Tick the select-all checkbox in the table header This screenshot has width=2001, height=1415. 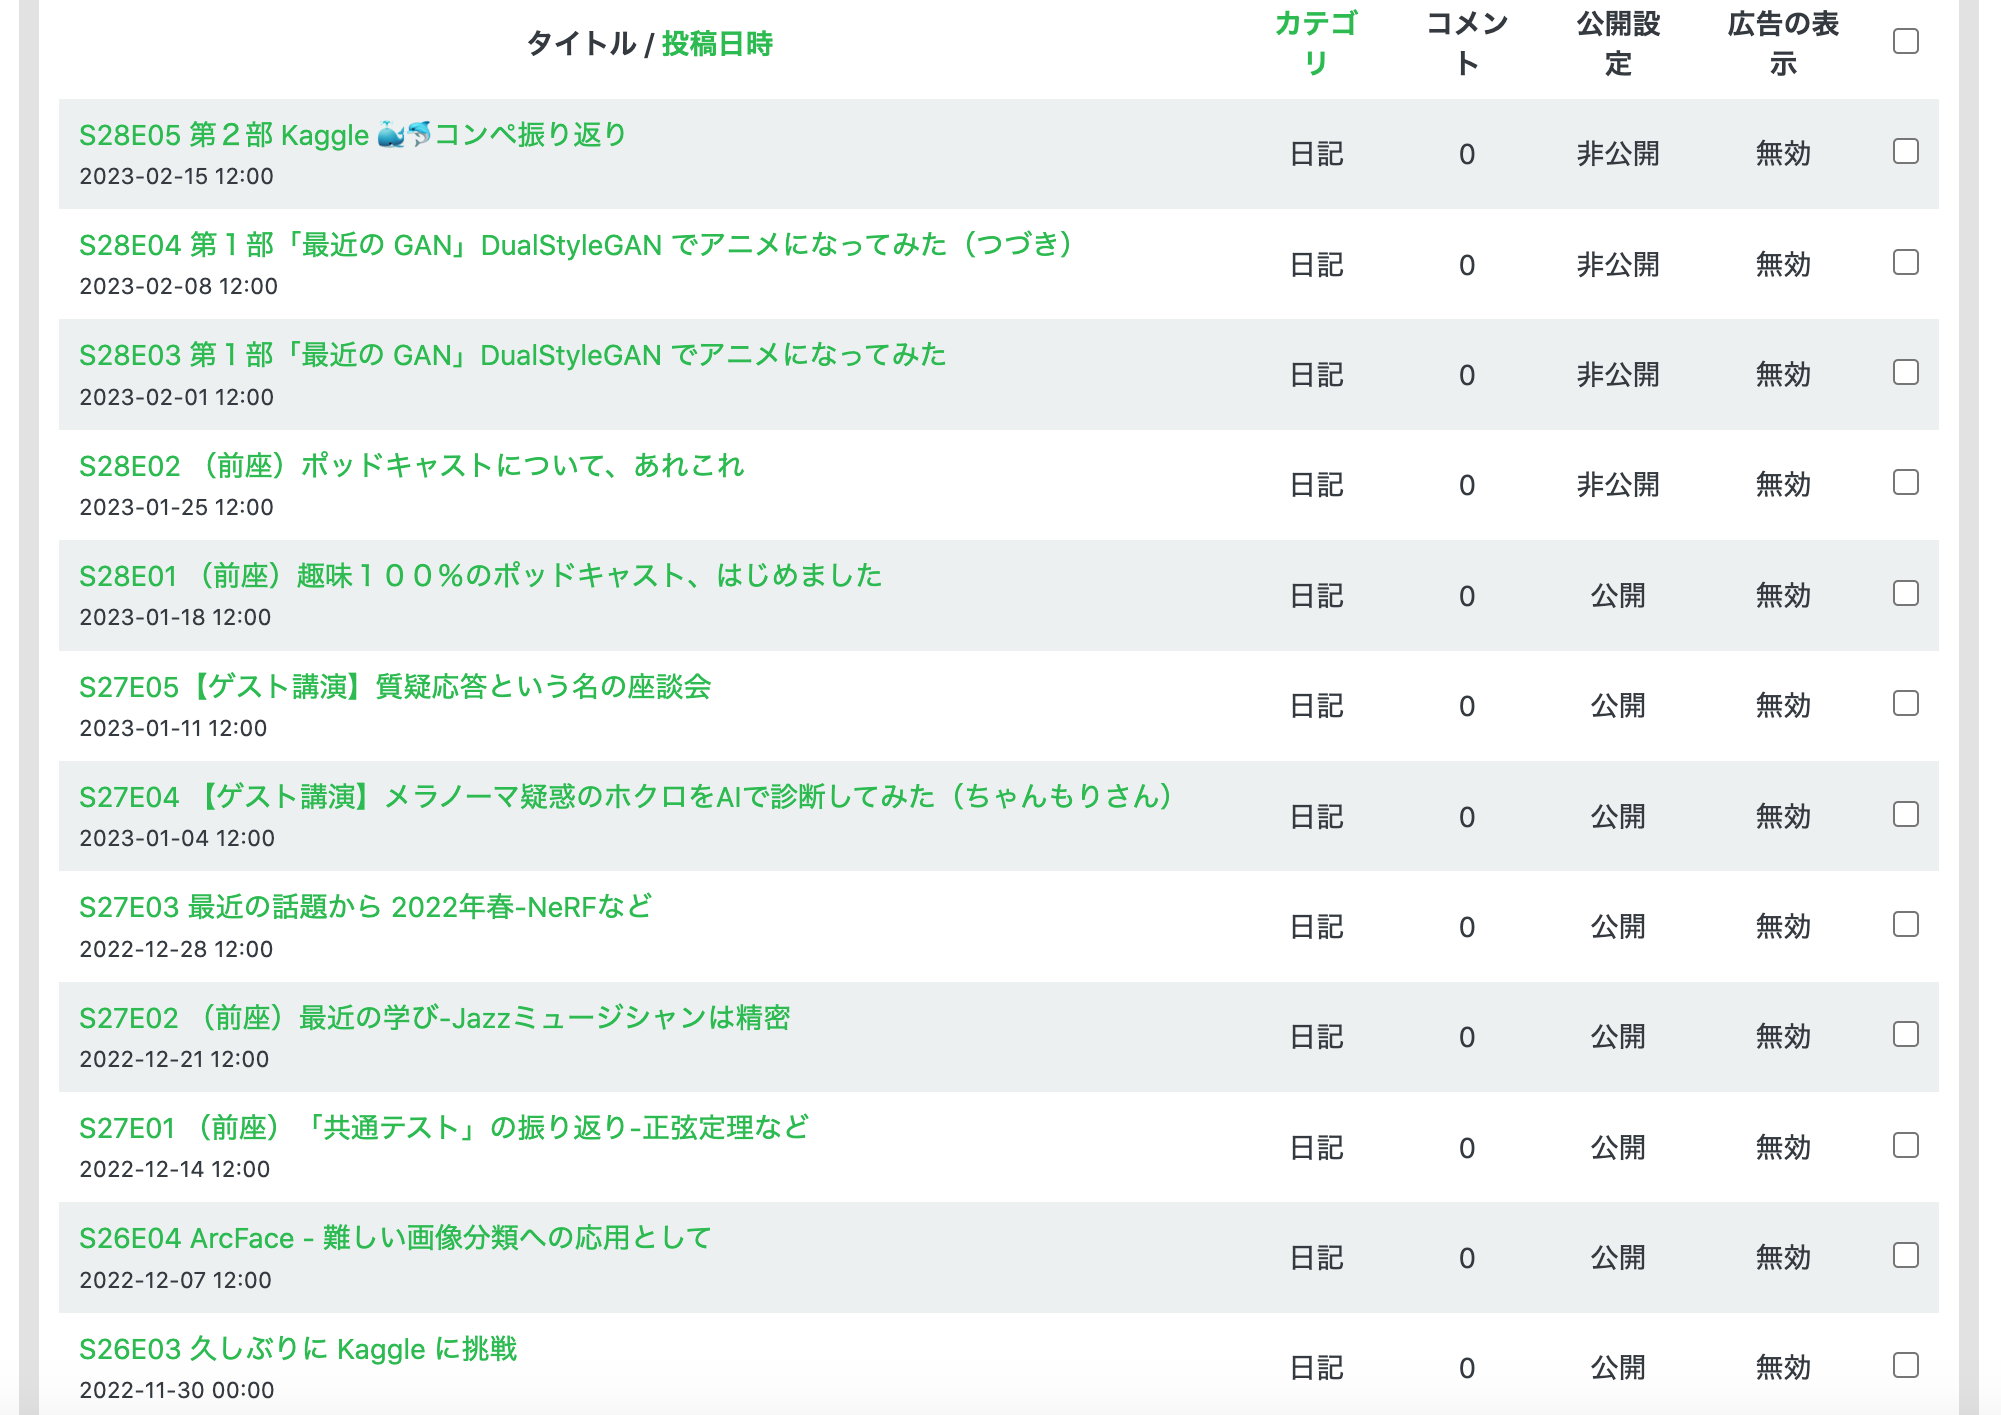(1905, 41)
